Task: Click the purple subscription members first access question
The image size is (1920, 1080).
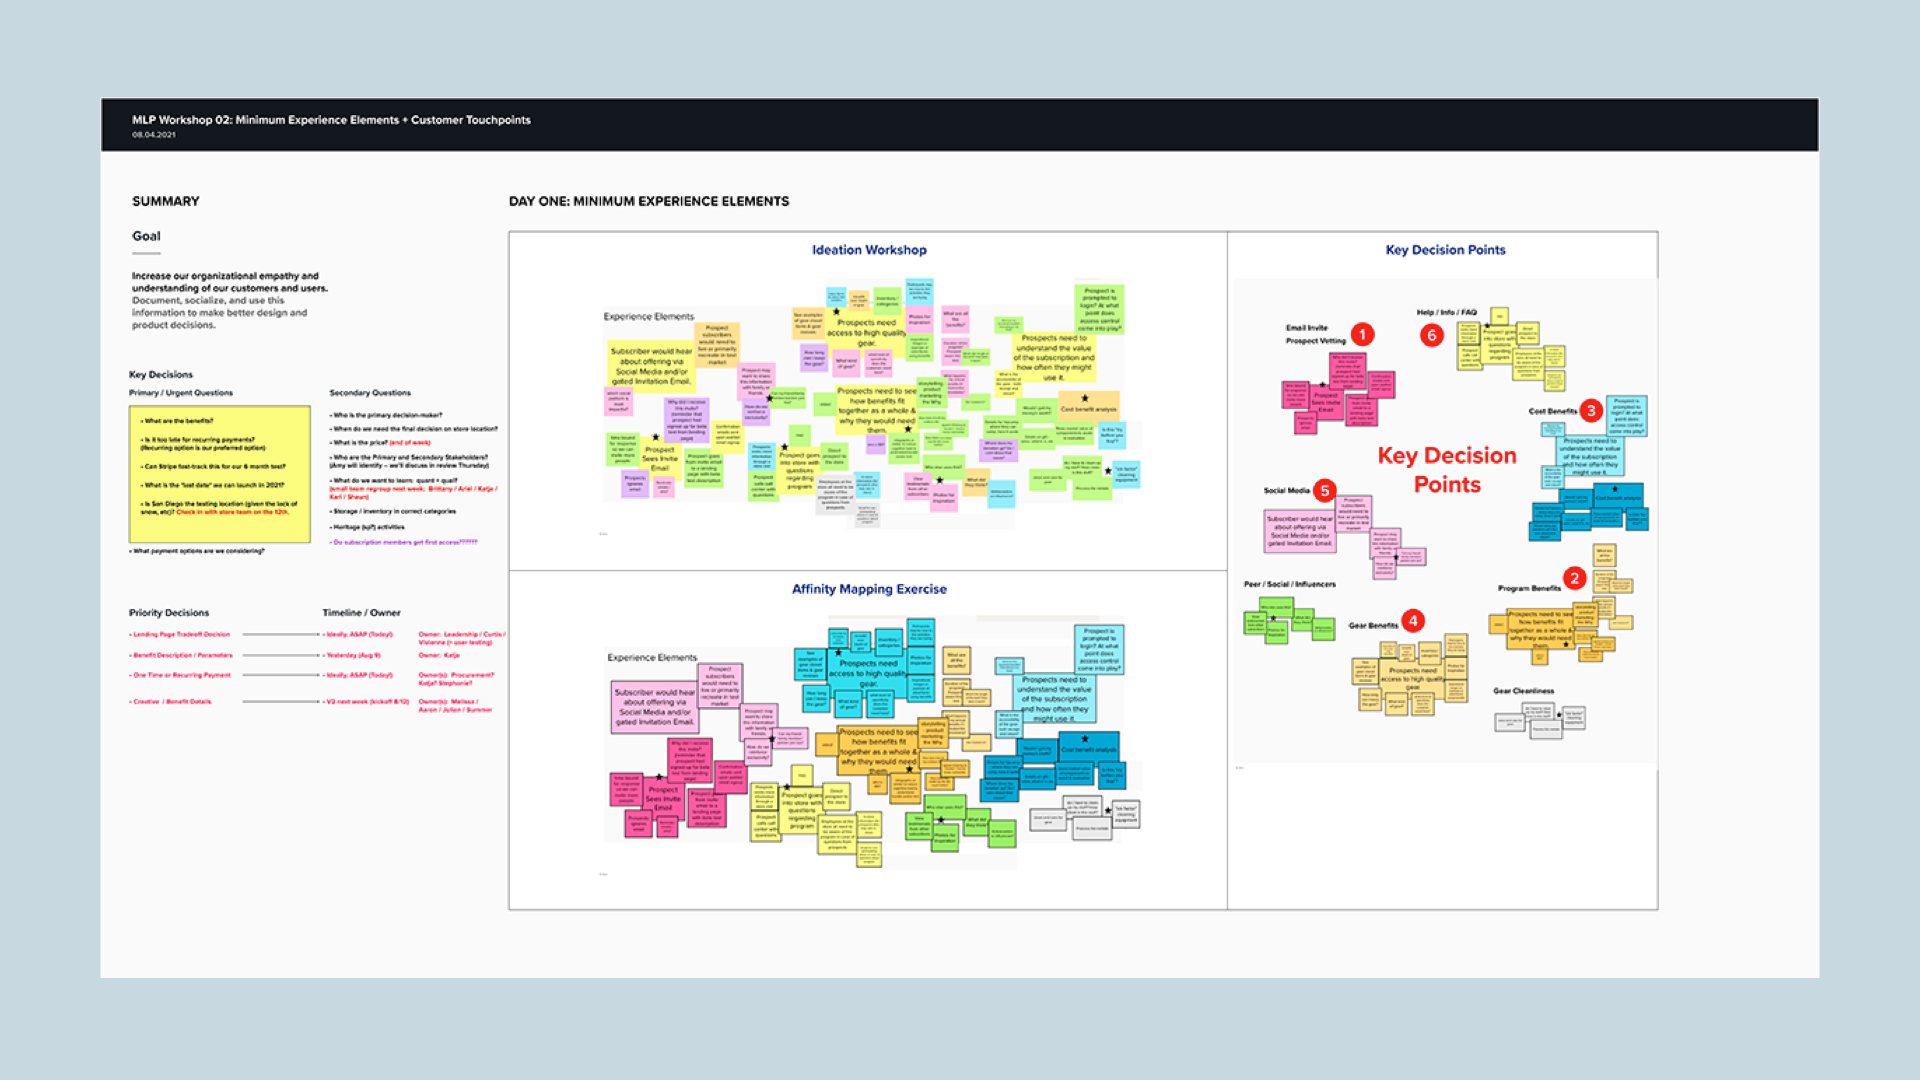Action: 403,541
